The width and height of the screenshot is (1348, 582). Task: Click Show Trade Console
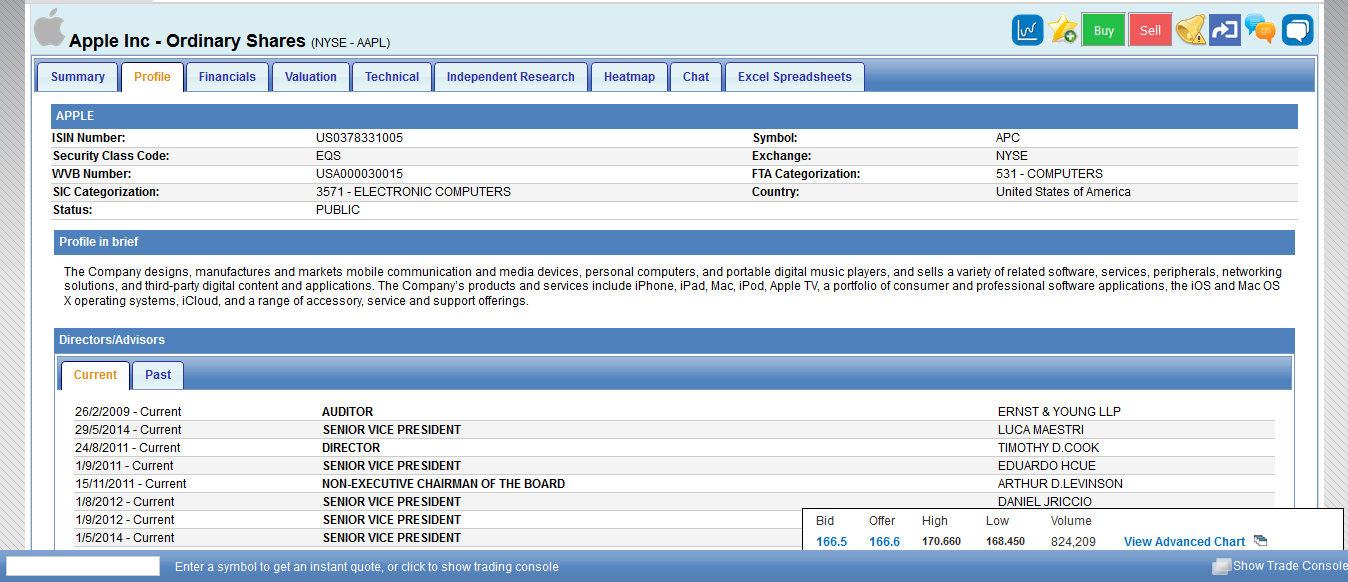[1290, 566]
